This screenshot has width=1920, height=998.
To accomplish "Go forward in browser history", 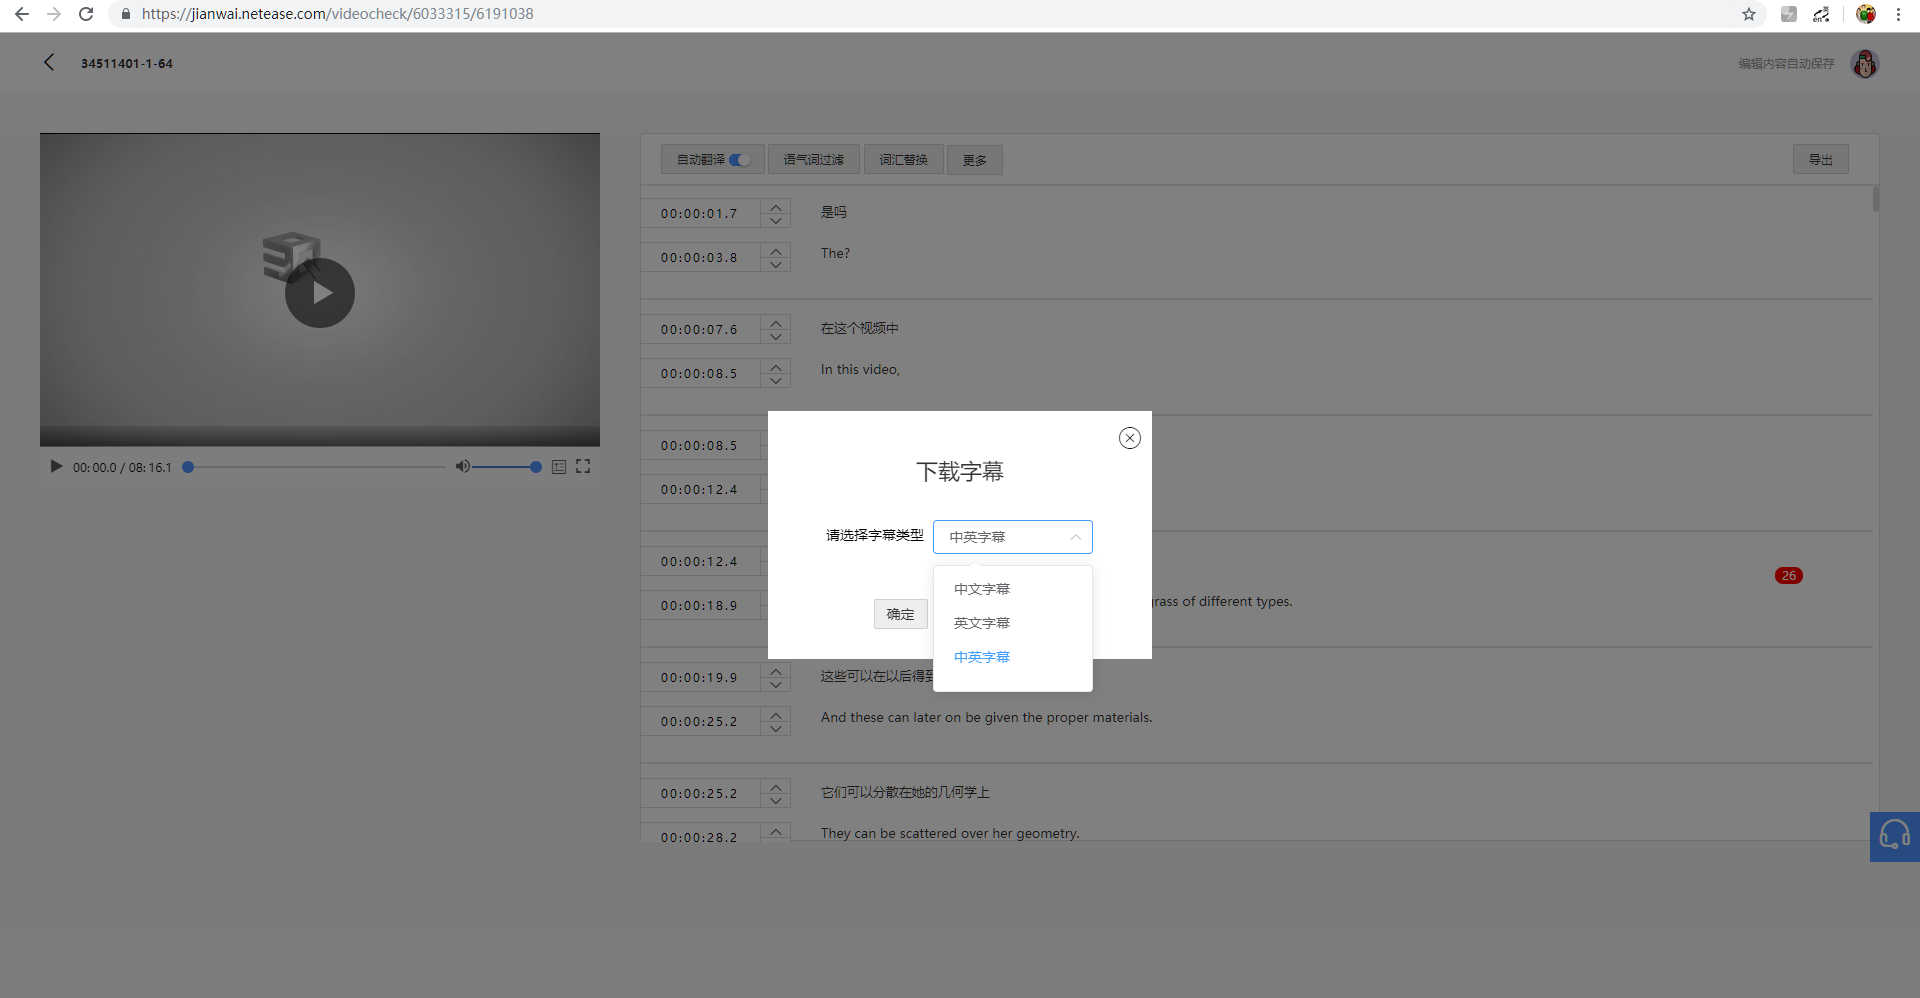I will click(x=54, y=14).
